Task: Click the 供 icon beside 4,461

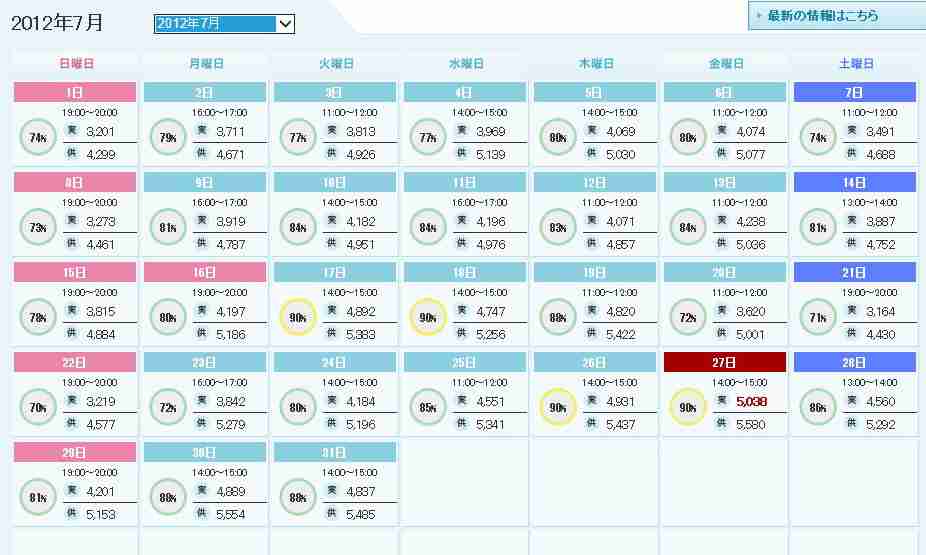Action: (x=72, y=243)
